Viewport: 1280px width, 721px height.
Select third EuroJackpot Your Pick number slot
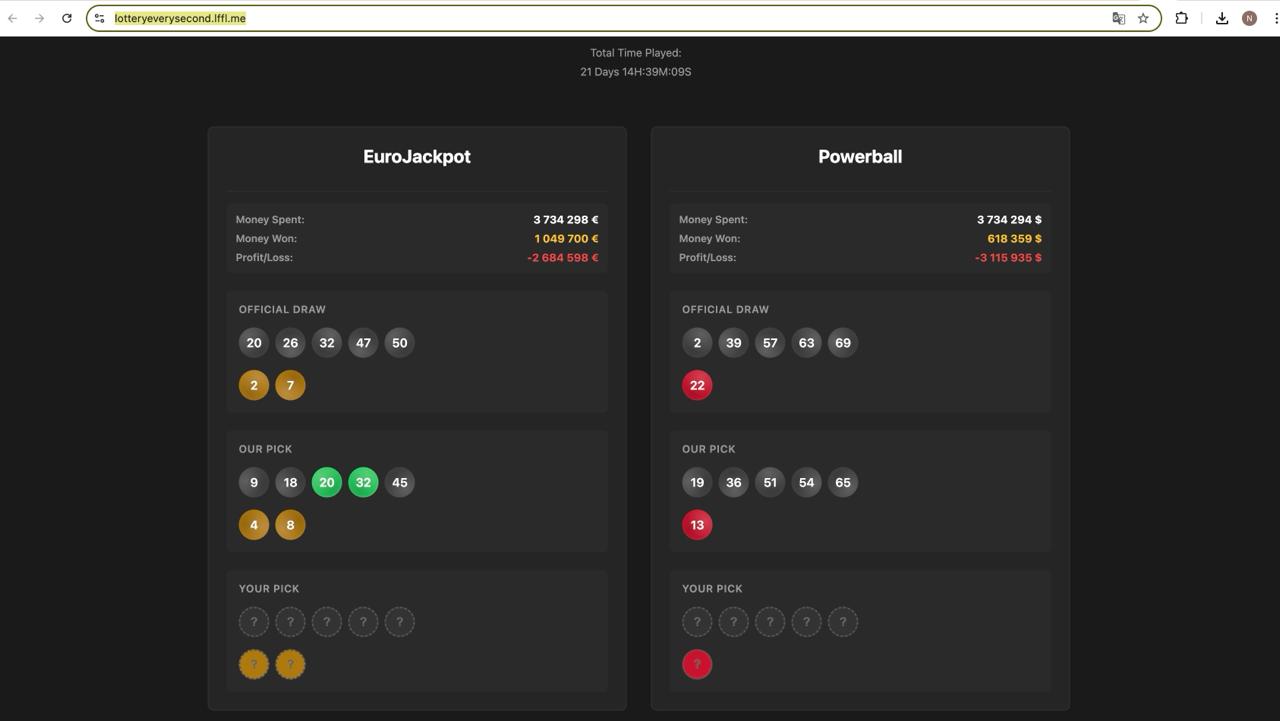[327, 622]
